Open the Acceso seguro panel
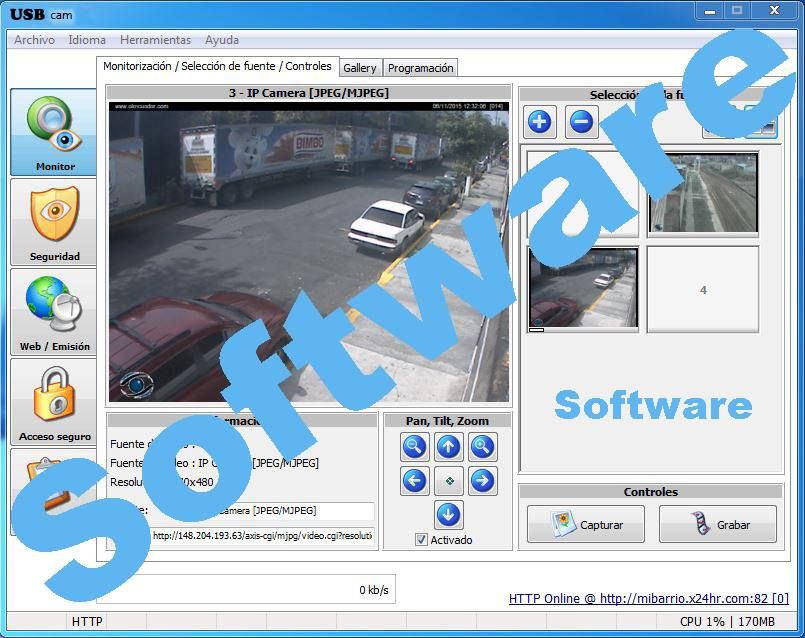 point(54,400)
